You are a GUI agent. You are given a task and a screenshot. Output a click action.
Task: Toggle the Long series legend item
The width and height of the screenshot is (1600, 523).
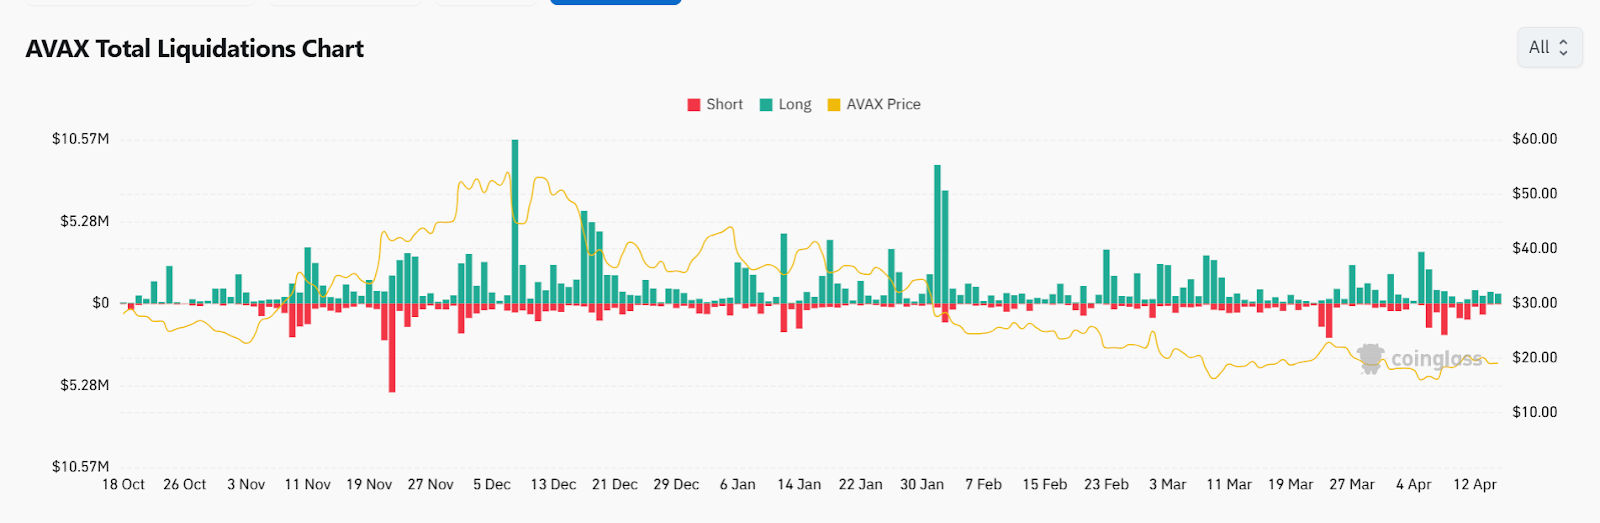(x=786, y=104)
